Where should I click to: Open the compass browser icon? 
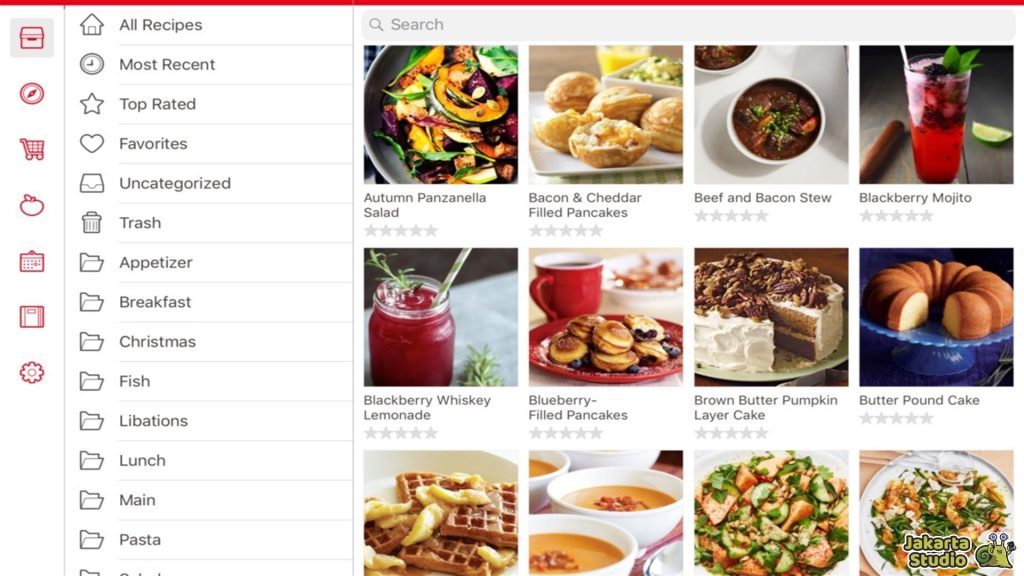(32, 93)
